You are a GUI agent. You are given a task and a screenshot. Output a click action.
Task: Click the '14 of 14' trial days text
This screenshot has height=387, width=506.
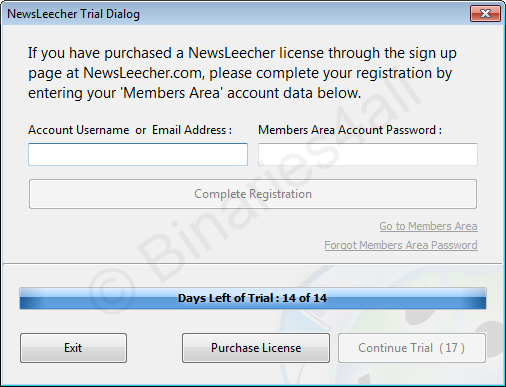coord(304,298)
